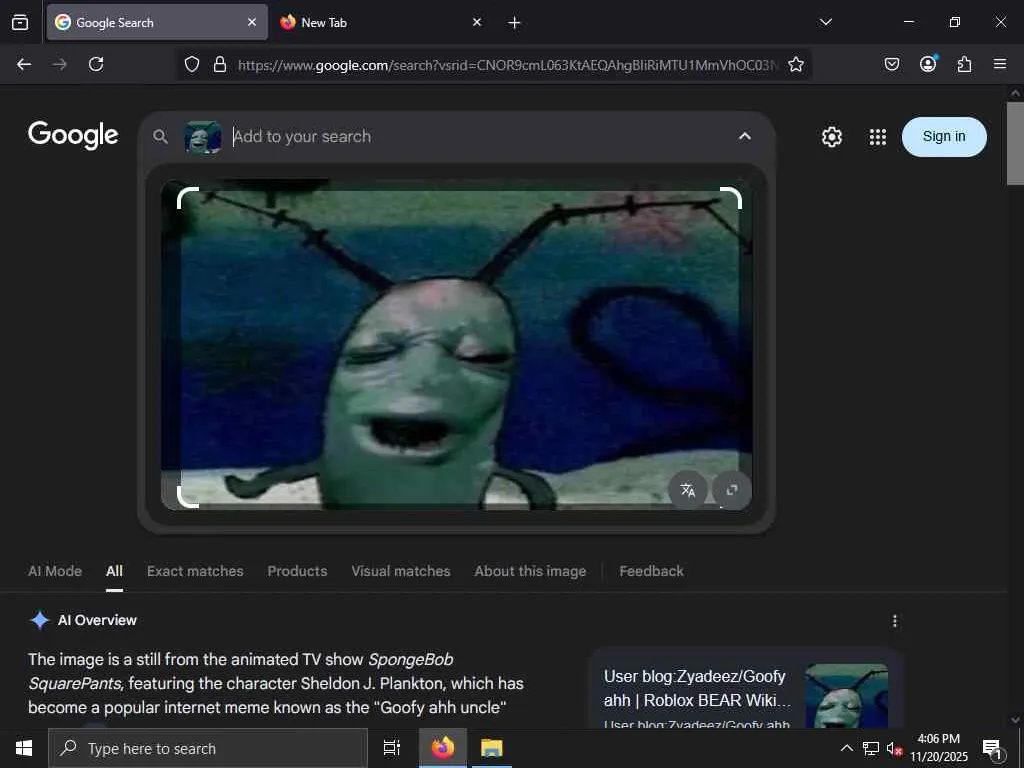Open the Google apps grid
Screen dimensions: 1024x768
pyautogui.click(x=878, y=136)
